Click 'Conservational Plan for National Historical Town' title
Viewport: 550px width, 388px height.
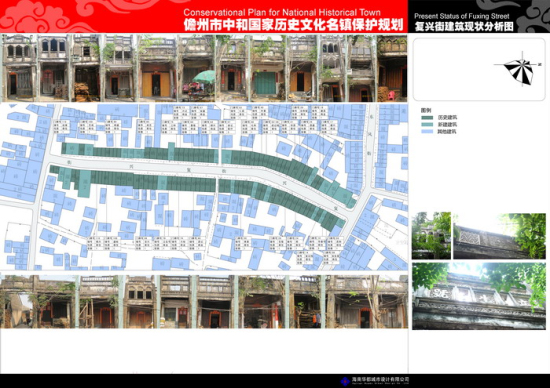coord(282,13)
